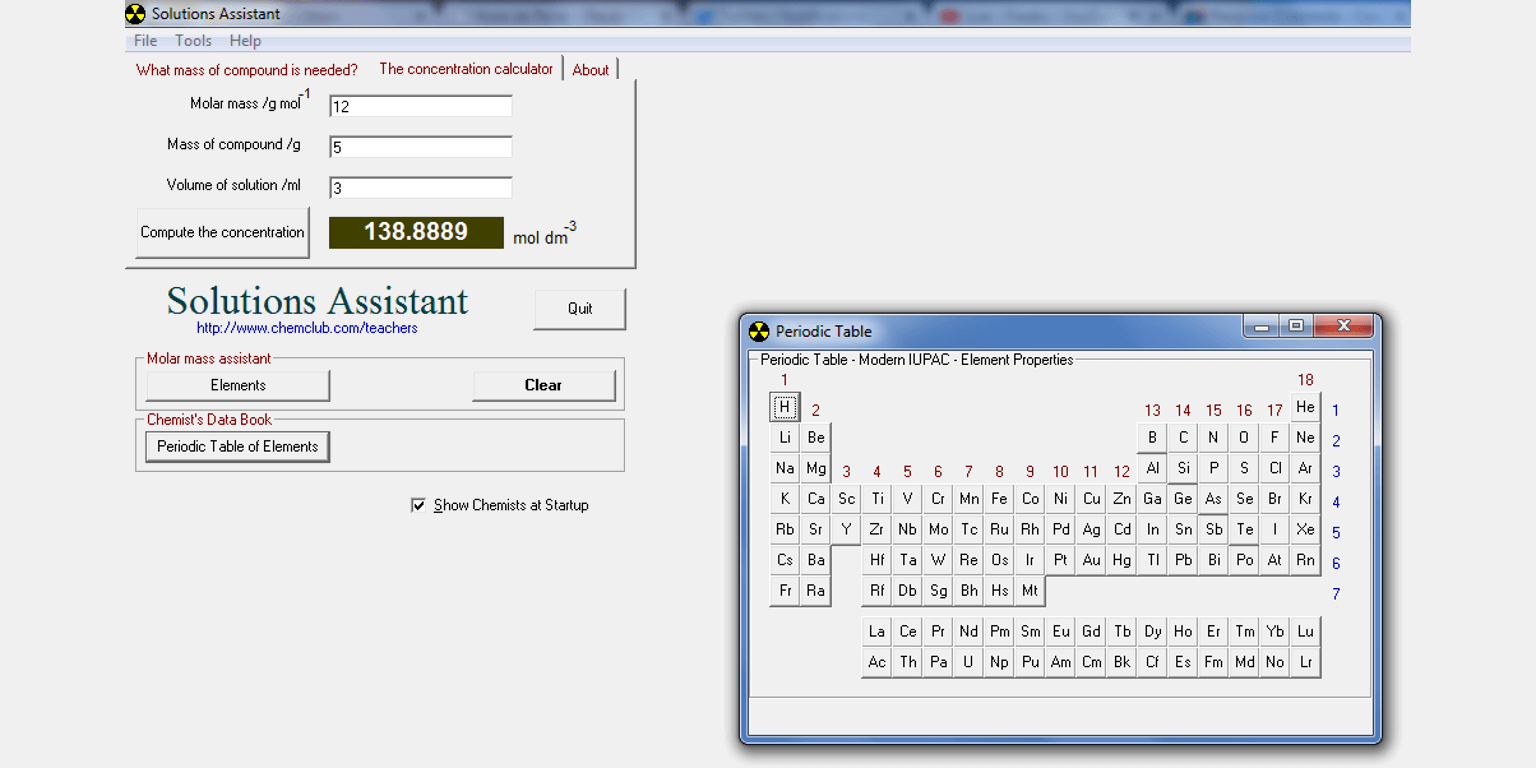The width and height of the screenshot is (1536, 768).
Task: Open the Help menu
Action: [245, 41]
